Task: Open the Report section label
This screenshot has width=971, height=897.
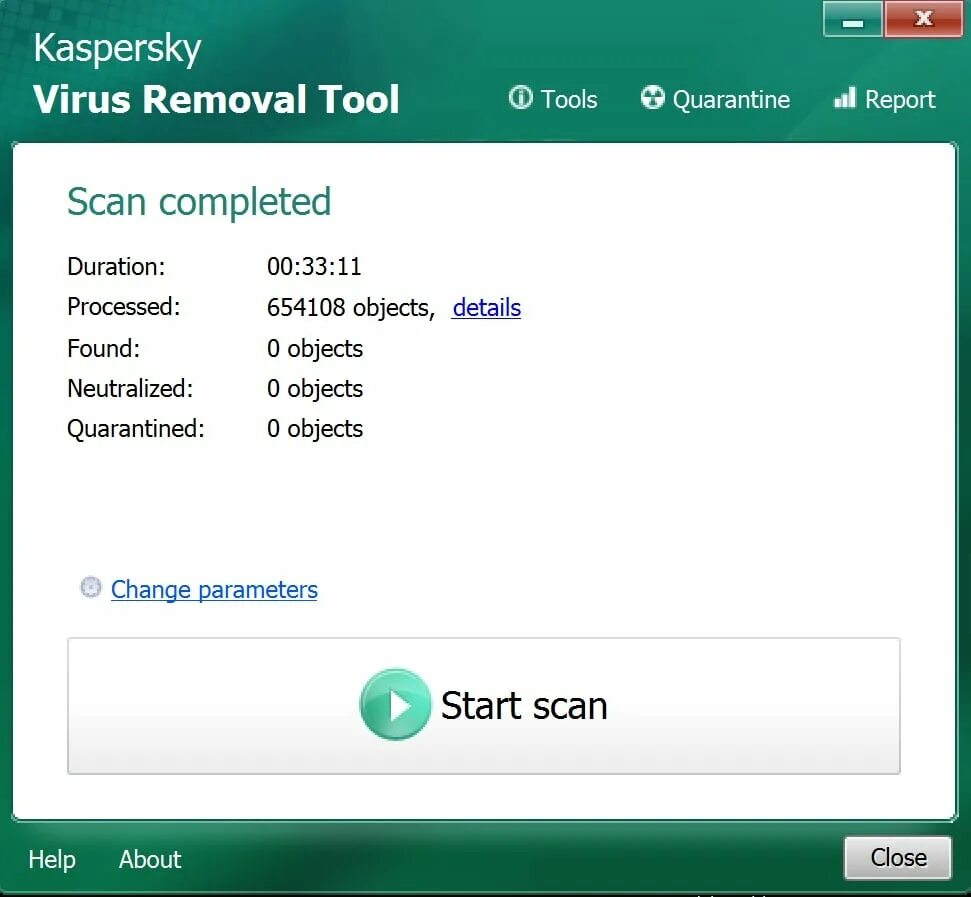Action: point(900,100)
